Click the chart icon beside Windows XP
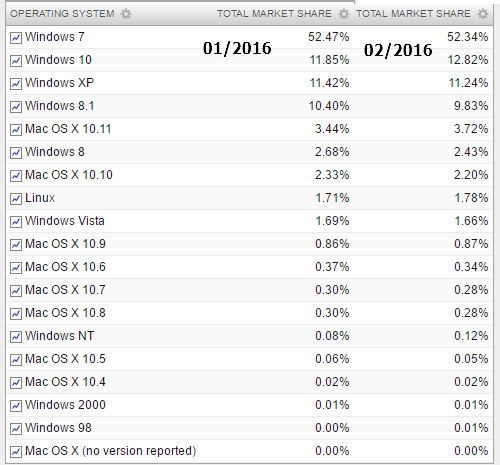The width and height of the screenshot is (500, 465). [16, 84]
